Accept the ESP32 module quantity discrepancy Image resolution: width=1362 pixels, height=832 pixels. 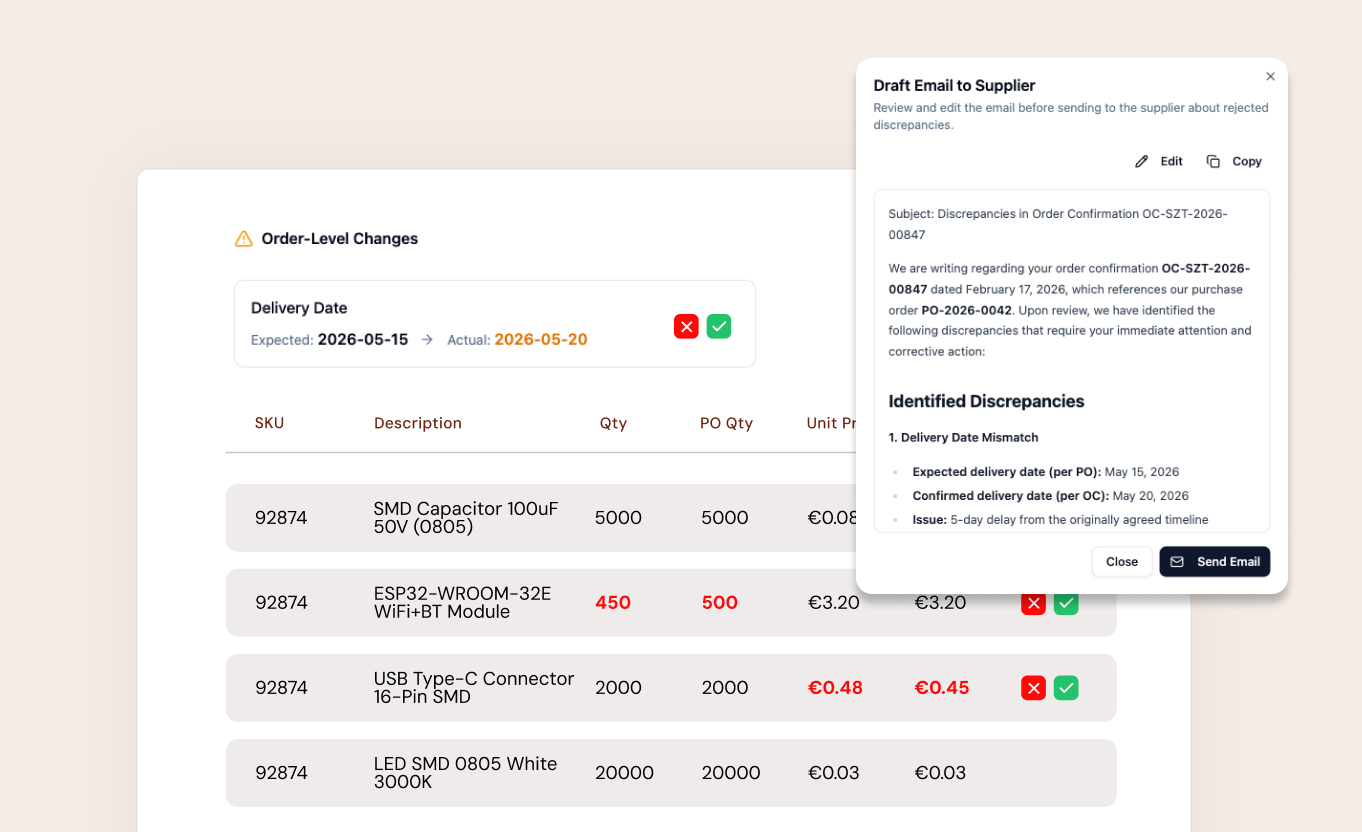coord(1066,602)
